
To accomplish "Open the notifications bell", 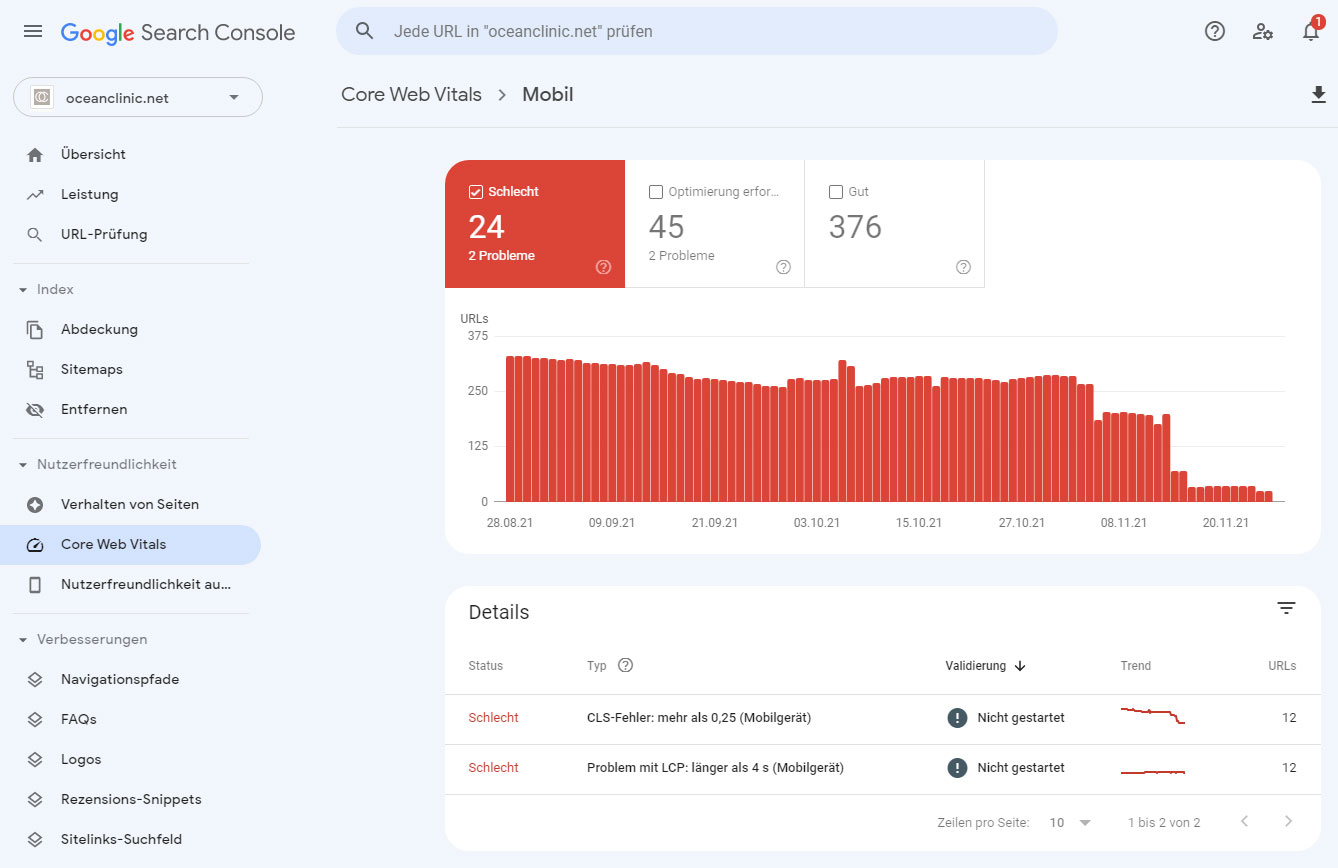I will click(1311, 31).
